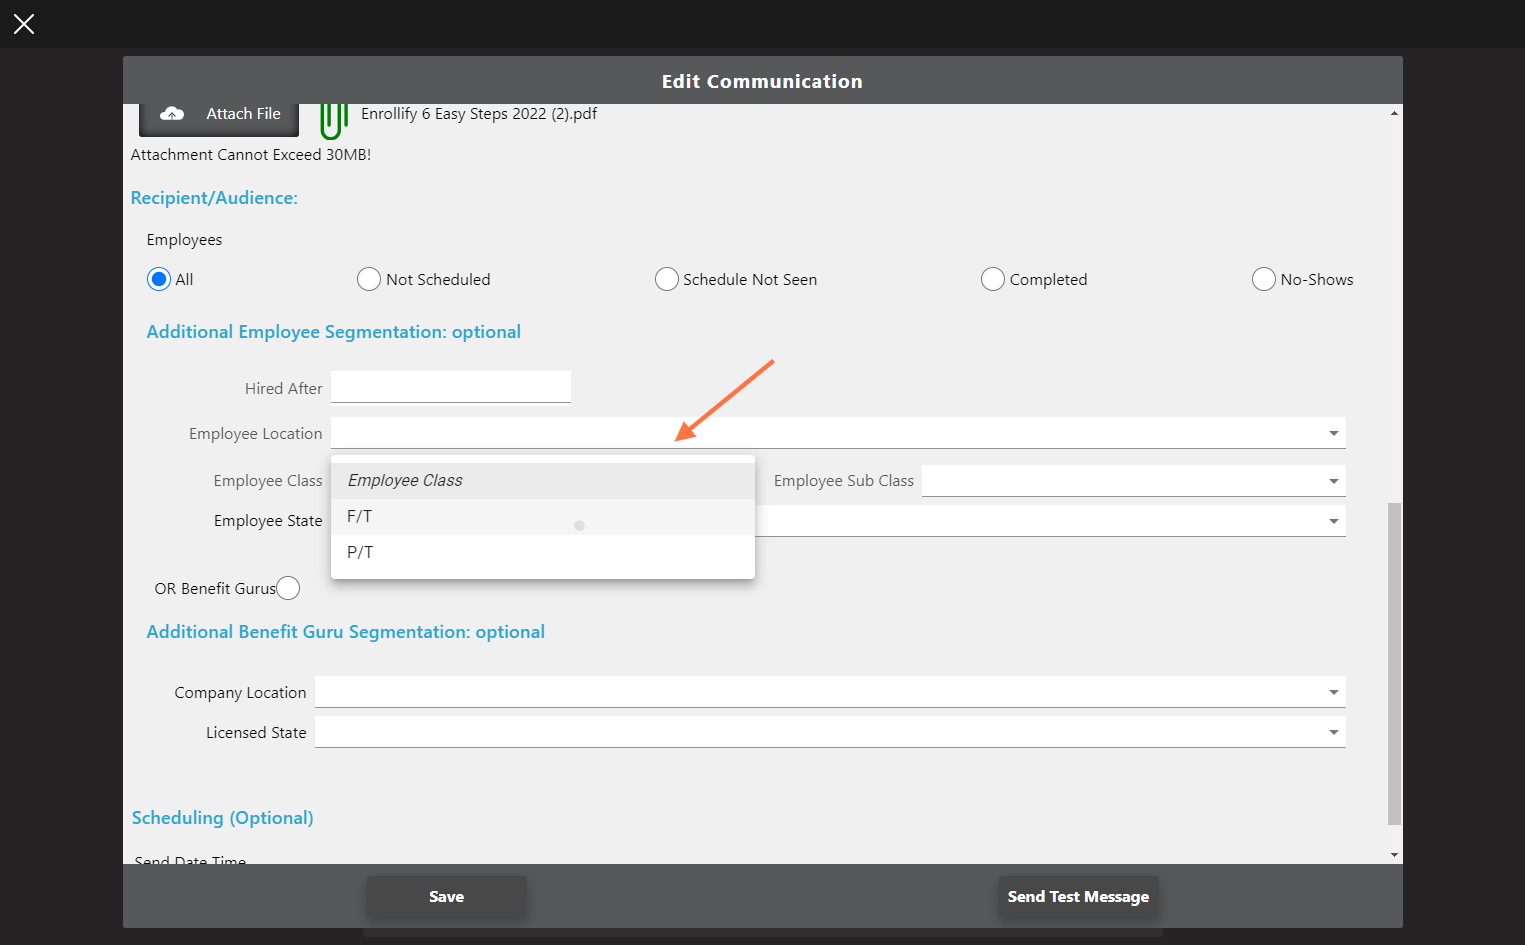This screenshot has width=1525, height=945.
Task: Click the dialog's vertical scrollbar thumb
Action: pos(1394,664)
